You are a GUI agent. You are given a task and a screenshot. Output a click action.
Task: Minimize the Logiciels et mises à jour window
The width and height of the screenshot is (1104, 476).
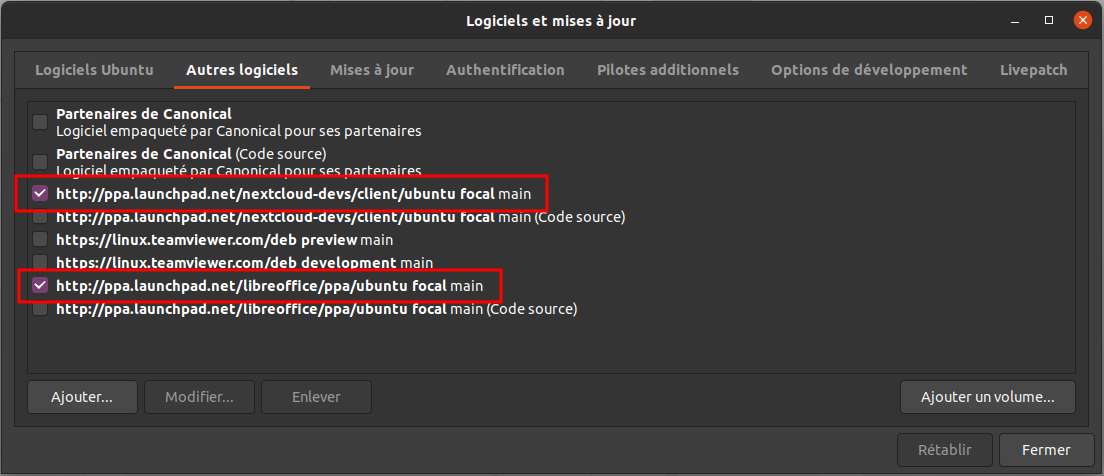point(1015,21)
